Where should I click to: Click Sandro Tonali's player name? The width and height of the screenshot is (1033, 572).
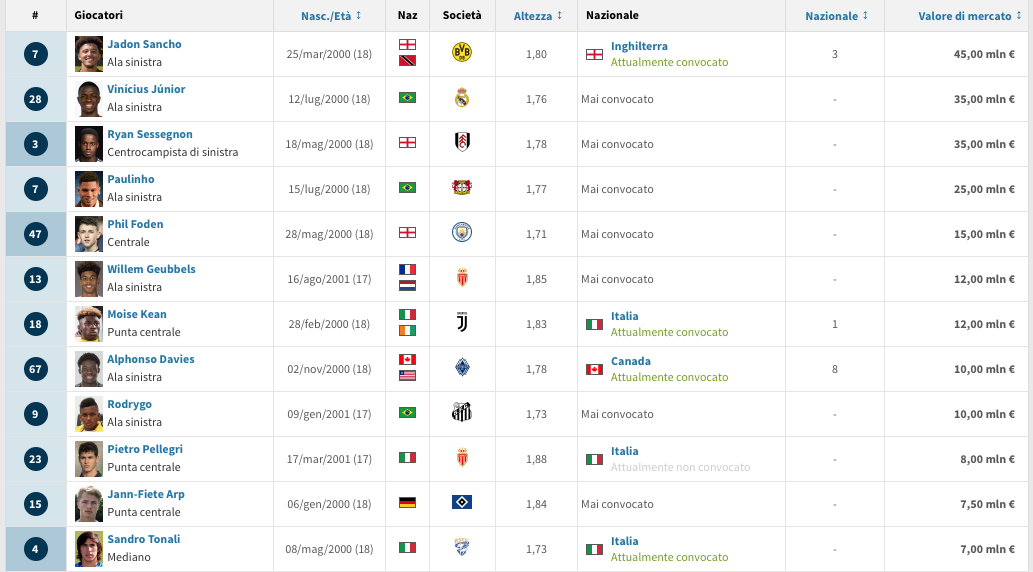click(144, 539)
